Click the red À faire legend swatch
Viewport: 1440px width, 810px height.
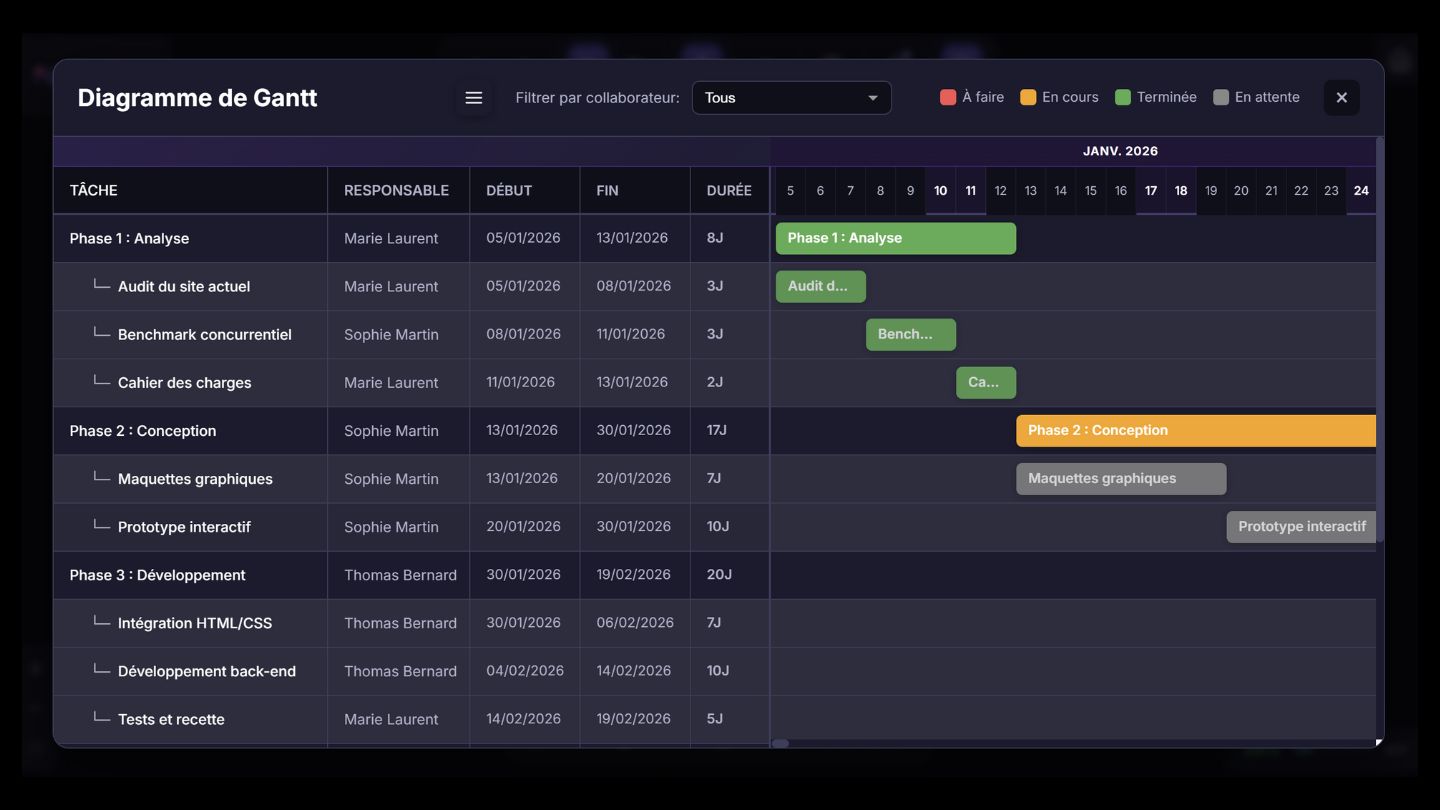pyautogui.click(x=948, y=97)
